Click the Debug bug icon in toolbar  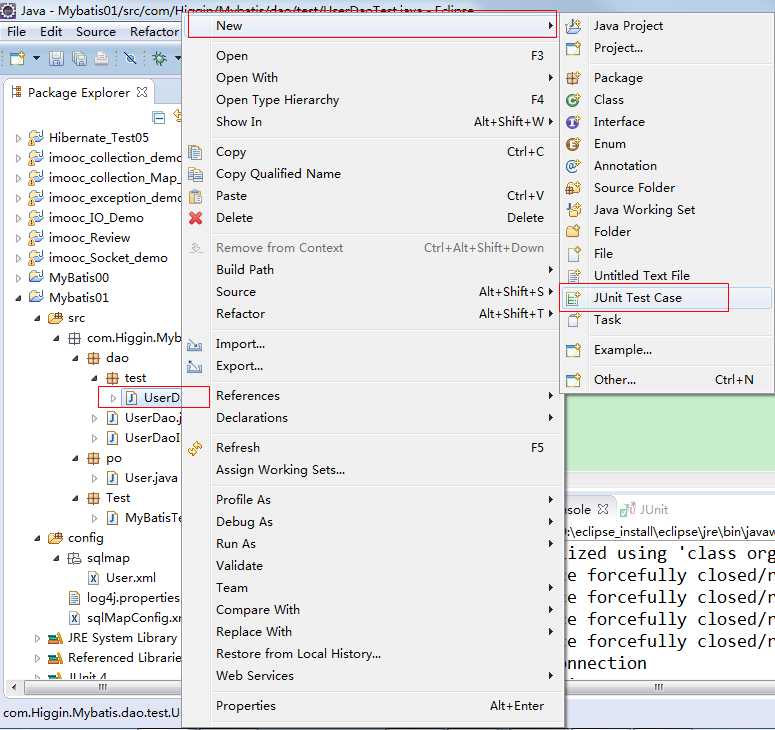coord(160,58)
